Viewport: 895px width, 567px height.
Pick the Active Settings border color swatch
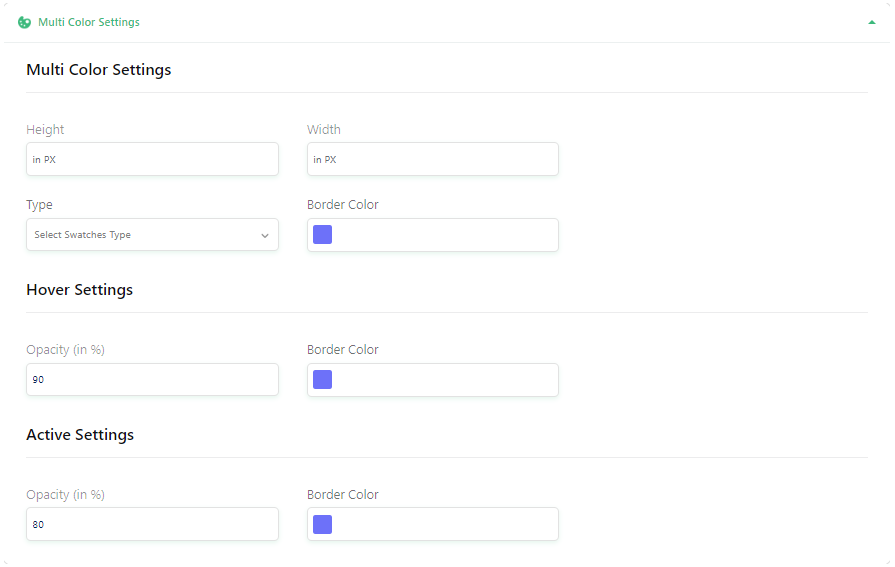click(322, 524)
